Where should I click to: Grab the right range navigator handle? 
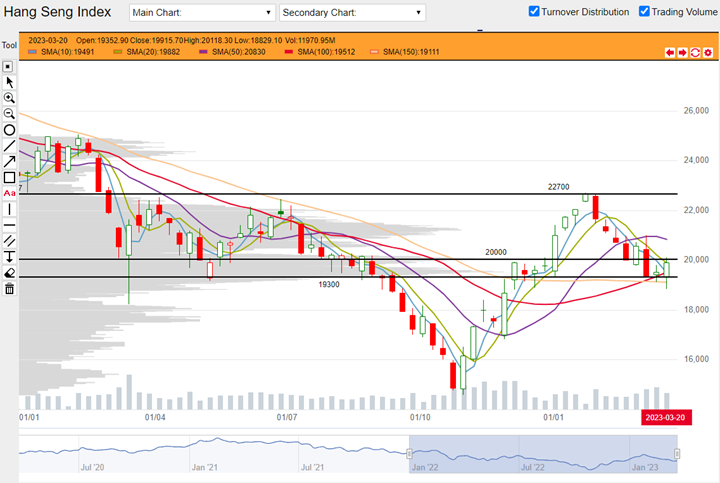[x=677, y=454]
